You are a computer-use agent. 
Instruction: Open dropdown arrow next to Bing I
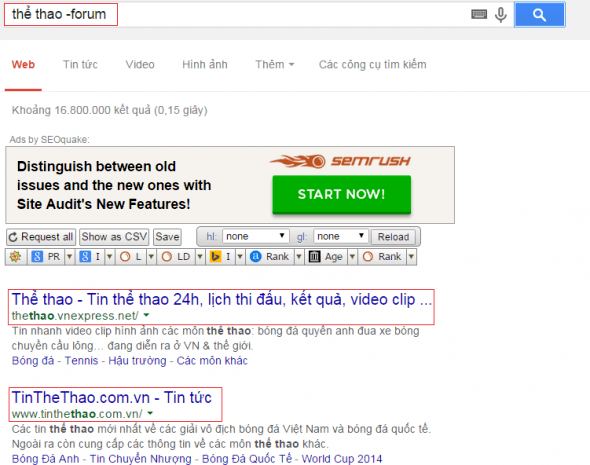(x=240, y=257)
